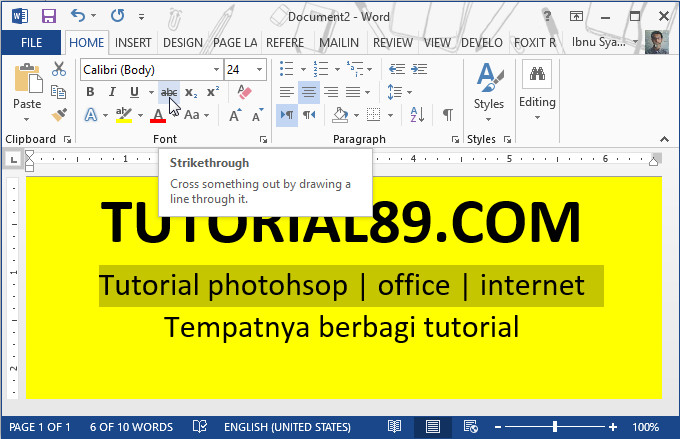Decrease paragraph indent
680x439 pixels.
(397, 69)
